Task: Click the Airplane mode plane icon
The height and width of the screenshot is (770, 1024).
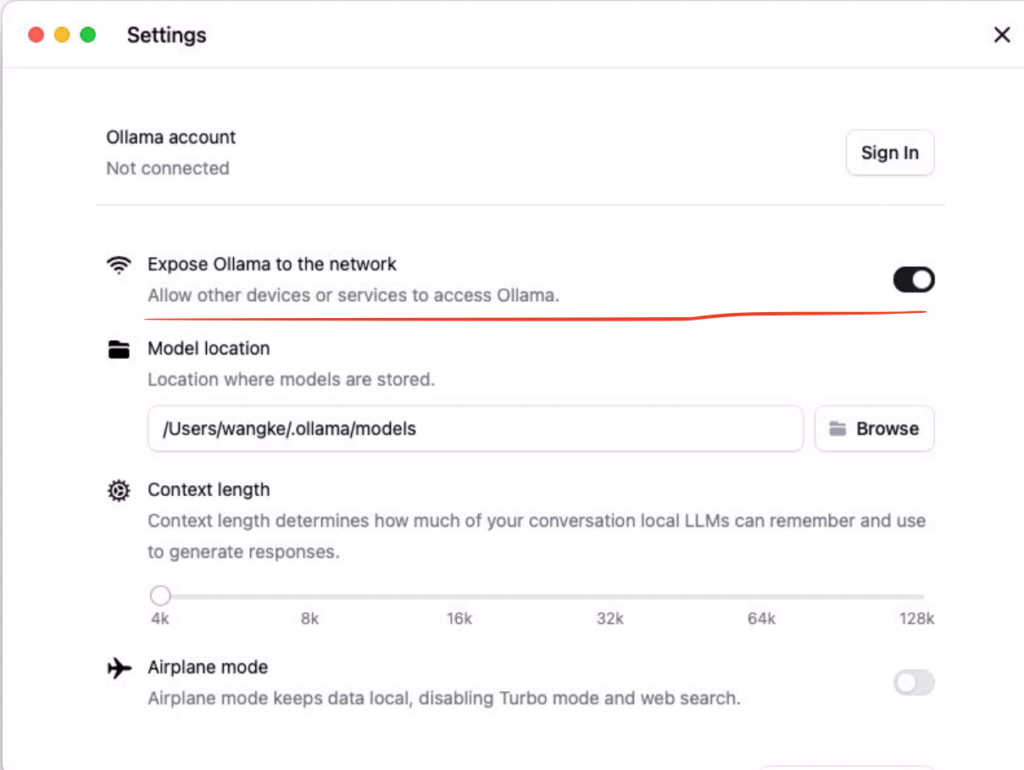Action: click(x=120, y=668)
